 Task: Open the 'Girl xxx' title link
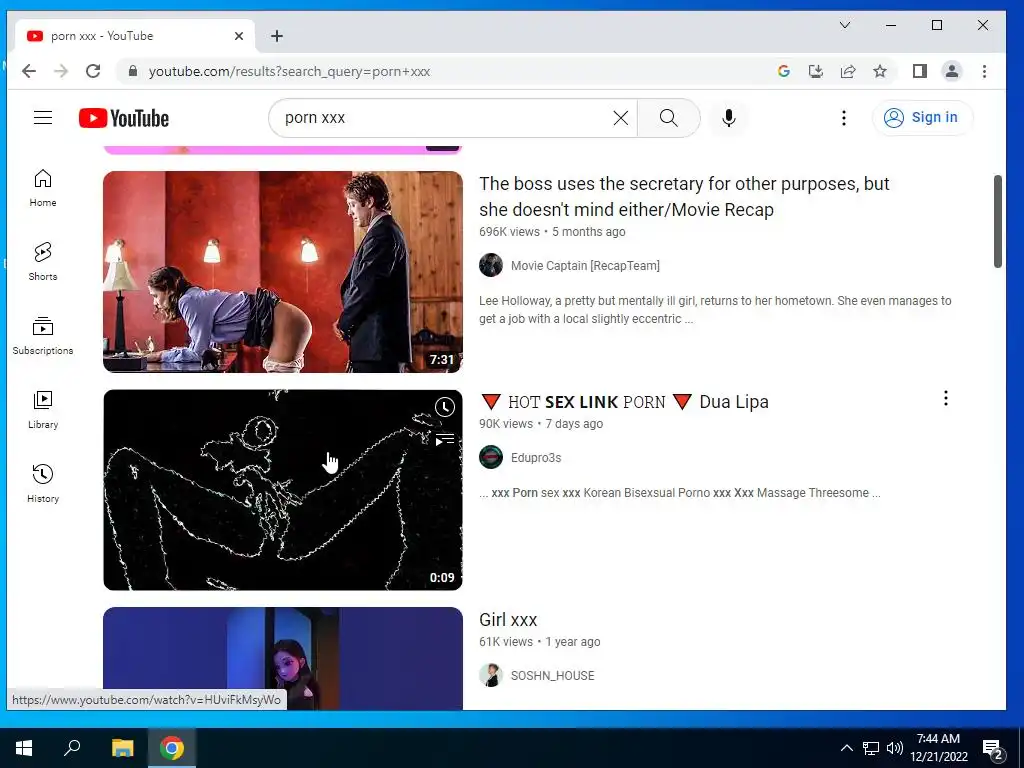[x=508, y=620]
